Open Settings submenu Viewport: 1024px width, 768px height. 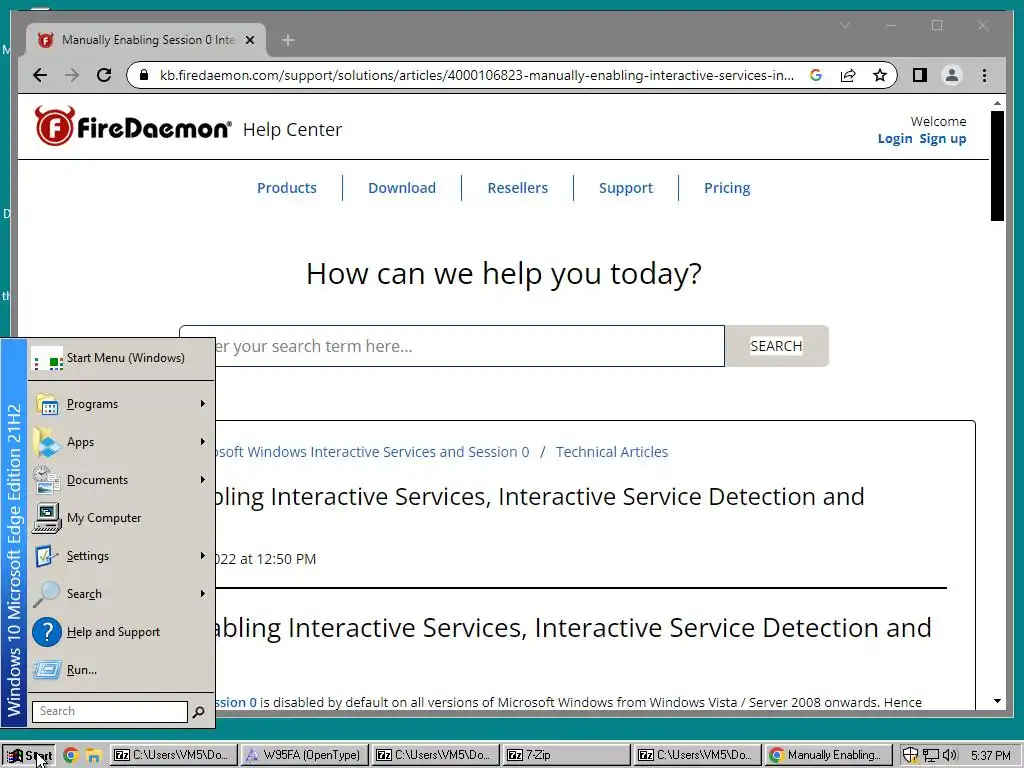tap(121, 556)
